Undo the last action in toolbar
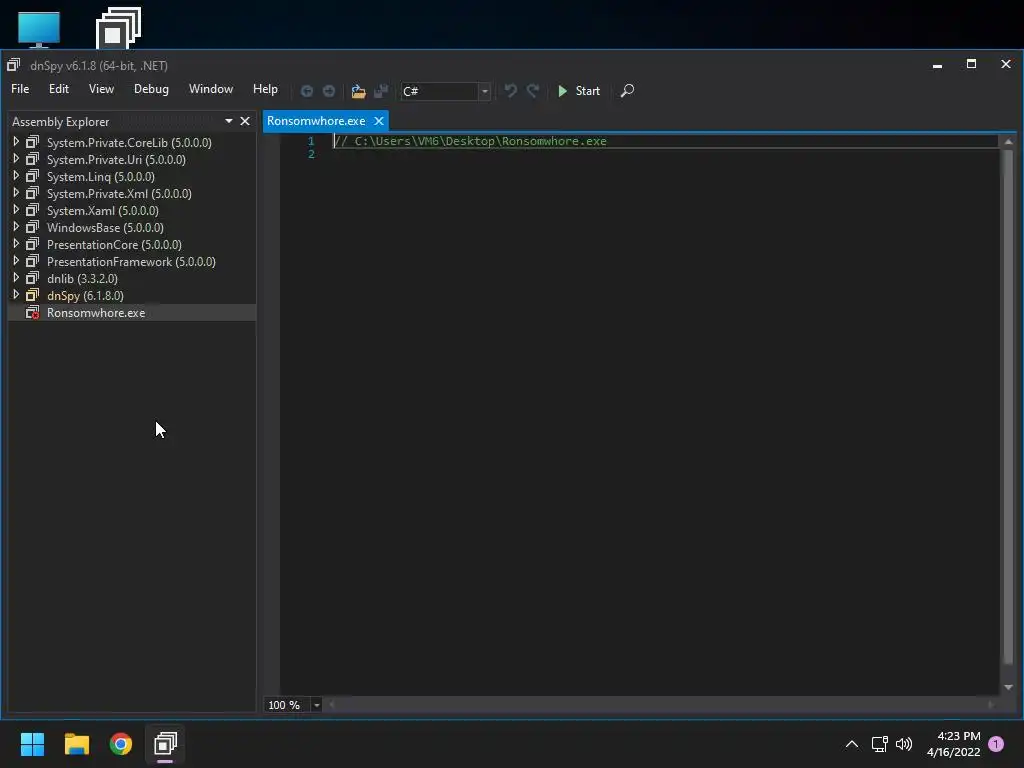Screen dimensions: 1024x768 (510, 91)
